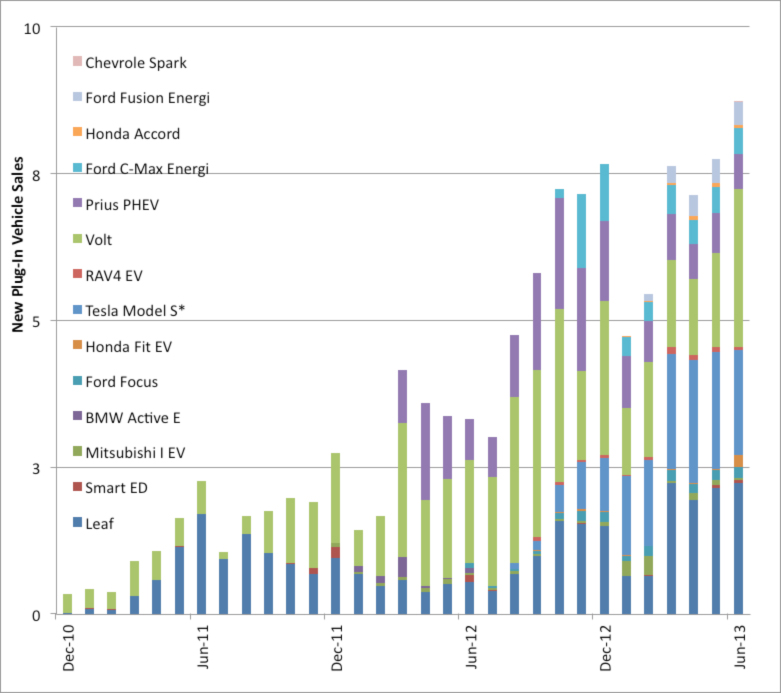Click the Dec-12 x-axis date label
This screenshot has height=693, width=781.
605,657
